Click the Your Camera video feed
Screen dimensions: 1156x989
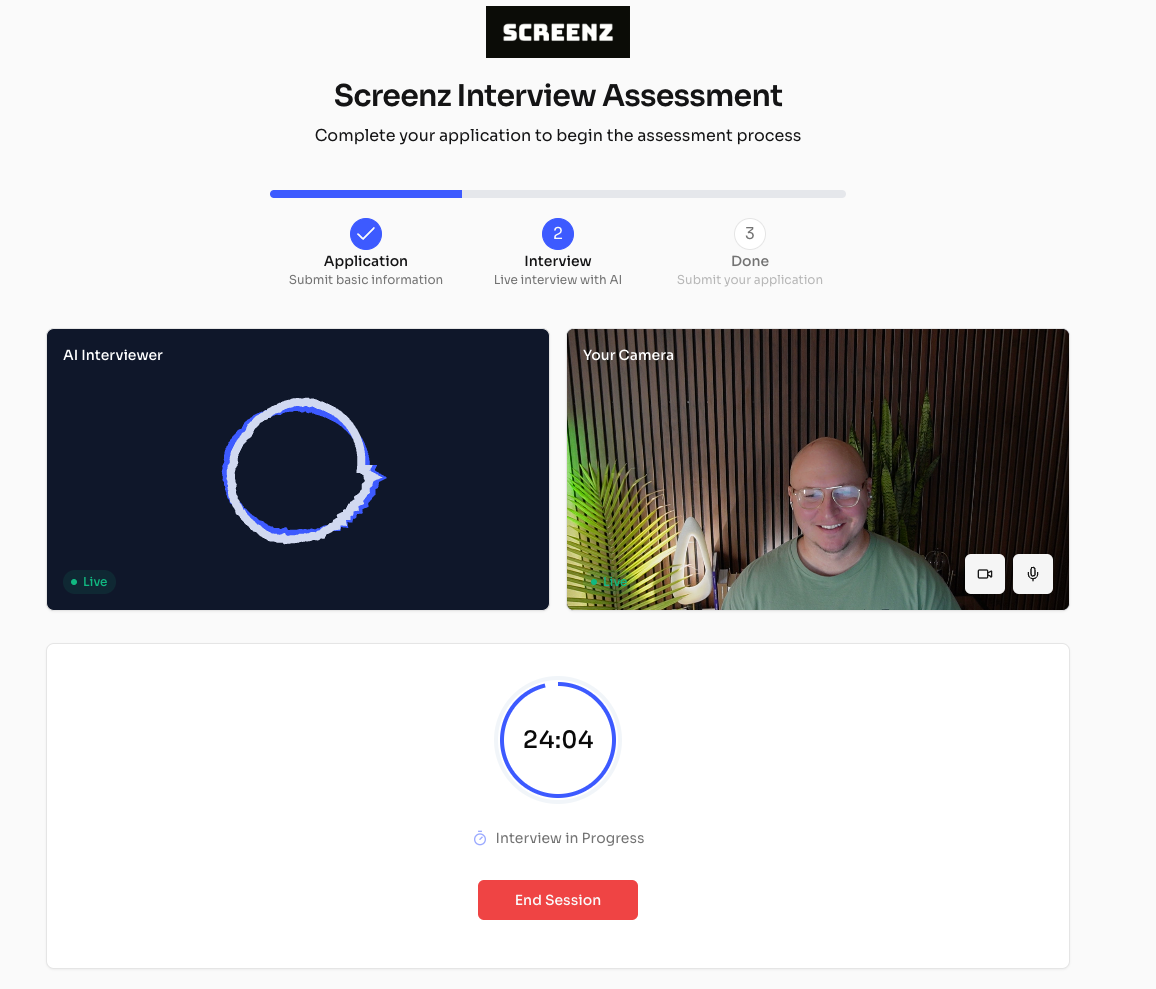(818, 469)
